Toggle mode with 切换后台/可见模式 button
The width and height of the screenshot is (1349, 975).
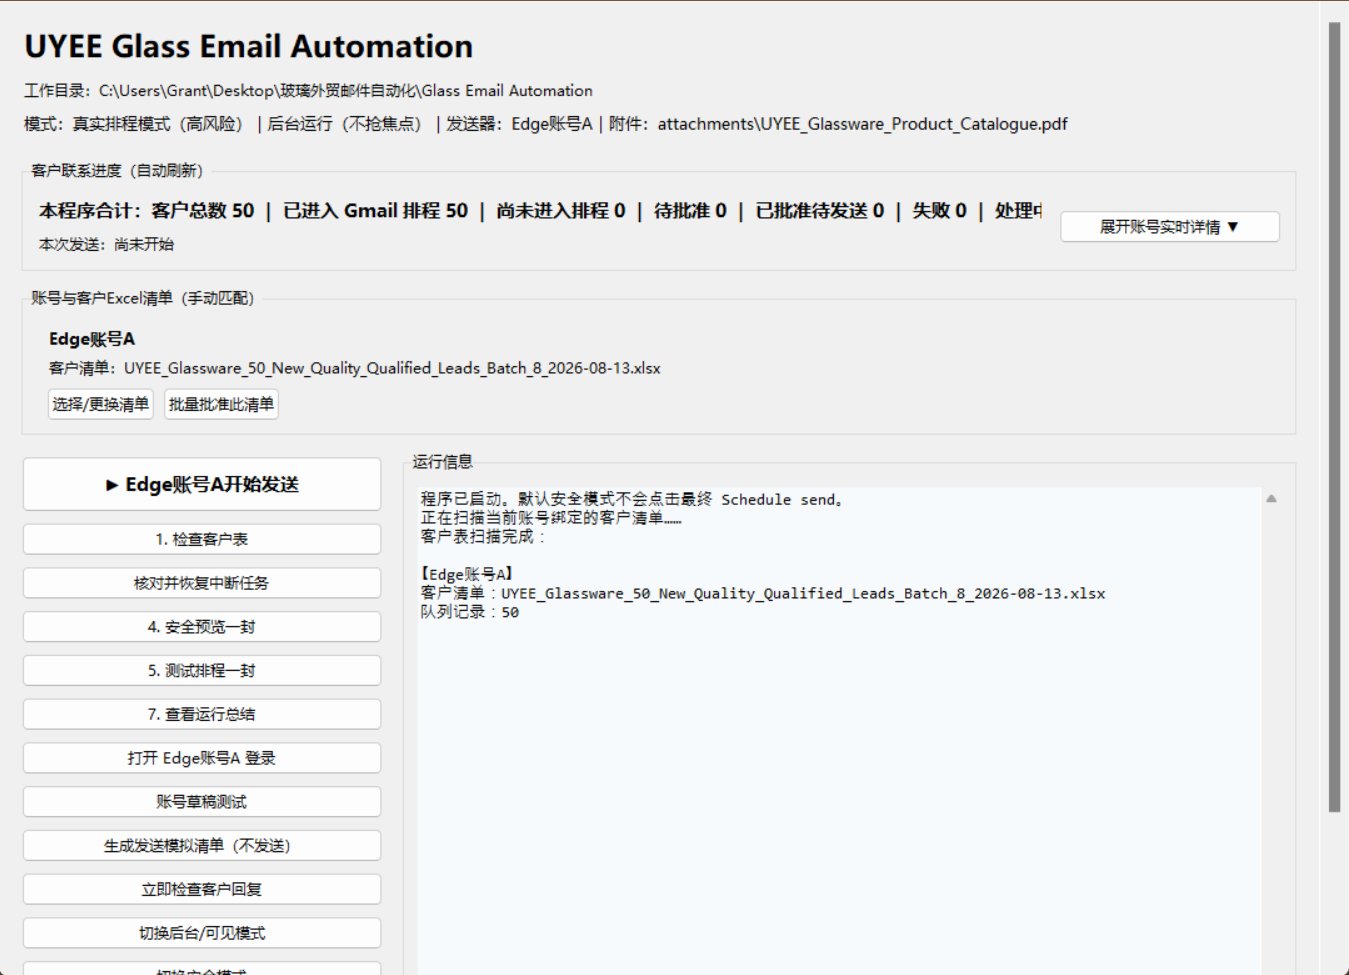pyautogui.click(x=202, y=933)
